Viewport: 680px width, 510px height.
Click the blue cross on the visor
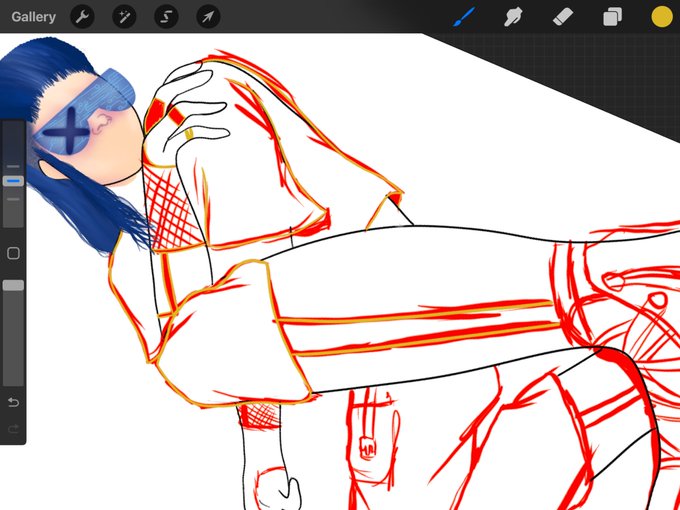point(69,130)
